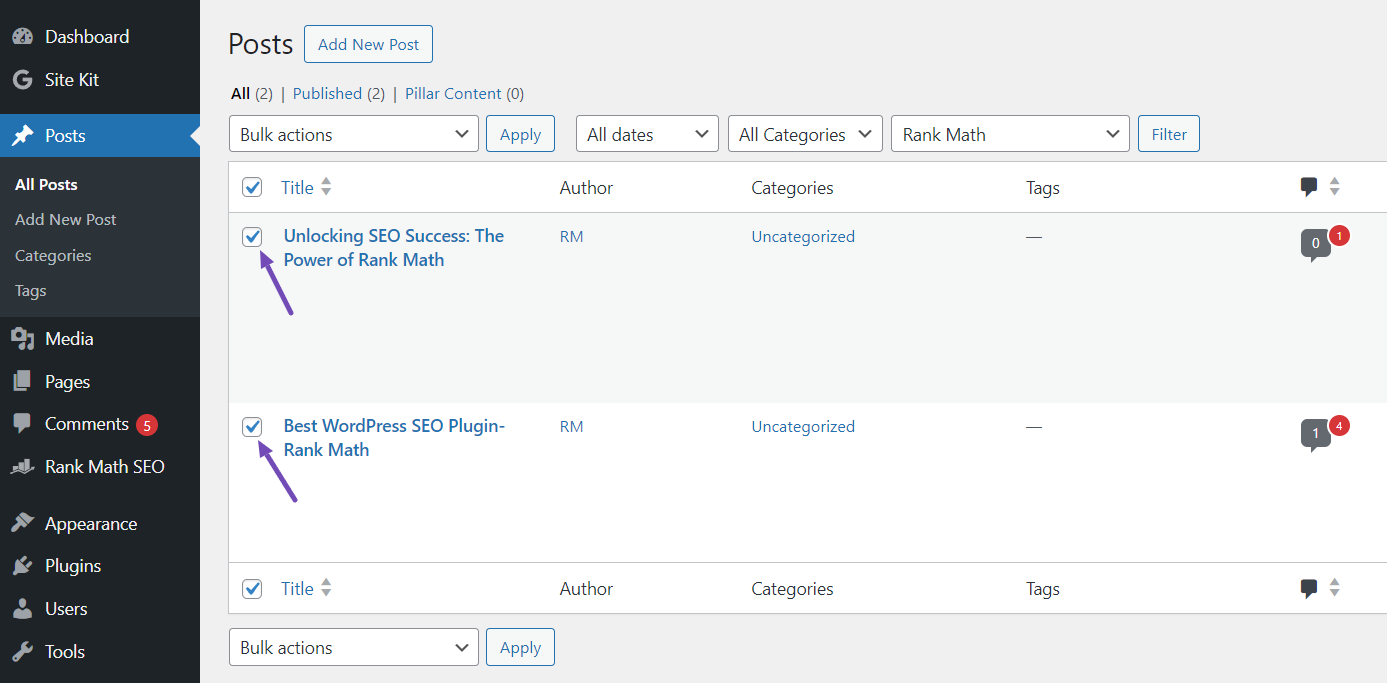Image resolution: width=1387 pixels, height=683 pixels.
Task: Click sort arrows beside footer Title
Action: pyautogui.click(x=326, y=588)
